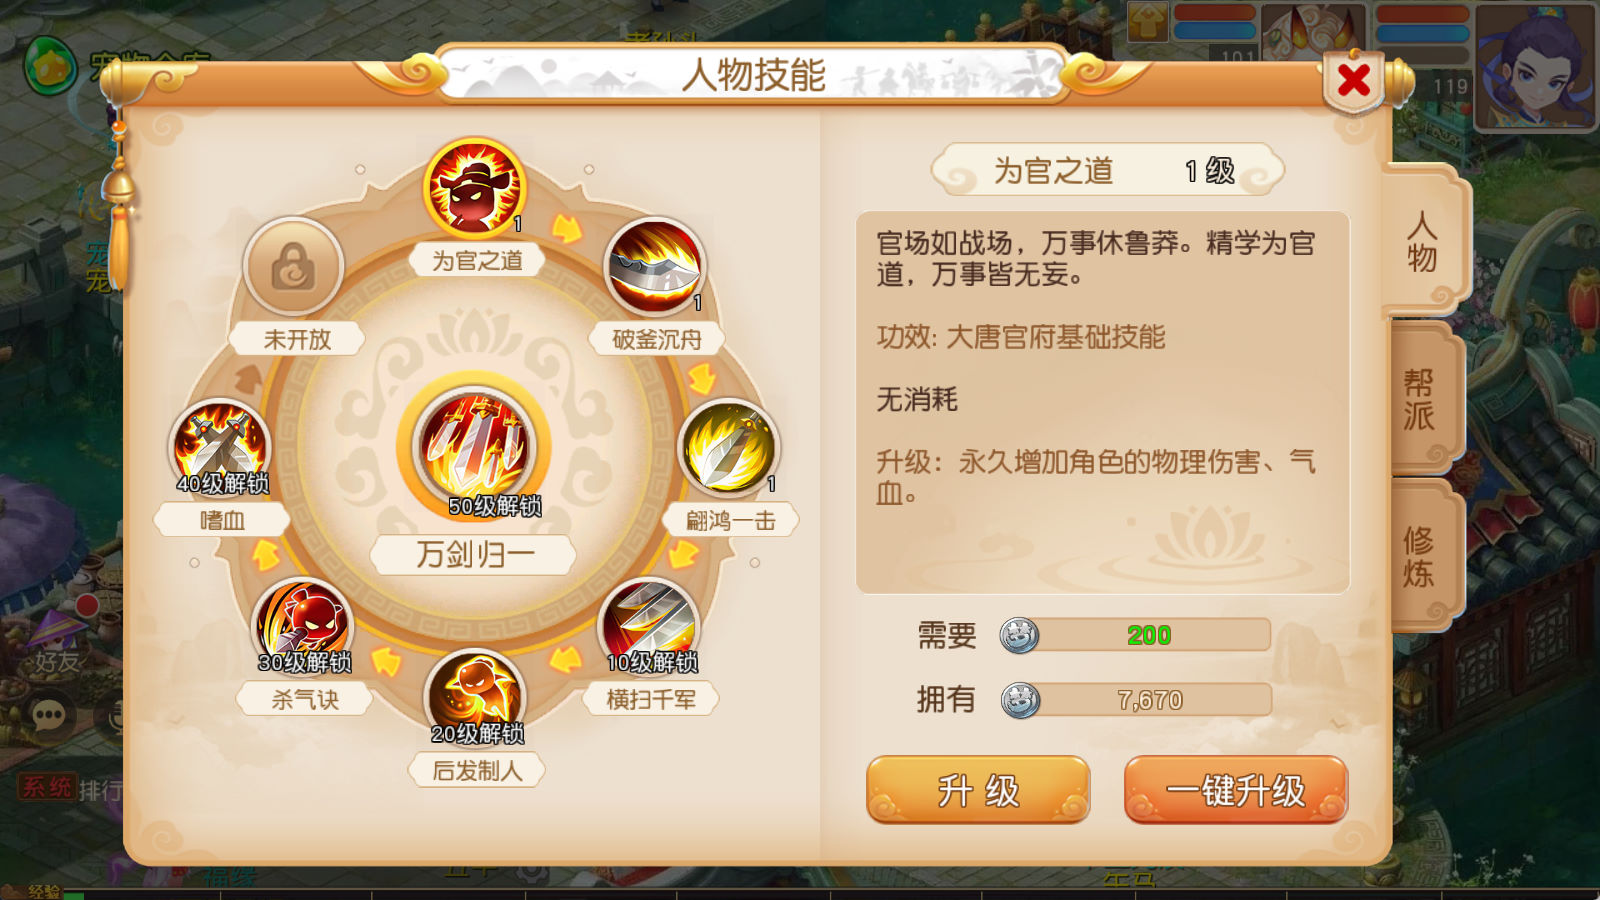This screenshot has width=1600, height=900.
Task: Tap the locked 横扫千军 skill icon
Action: tap(649, 626)
